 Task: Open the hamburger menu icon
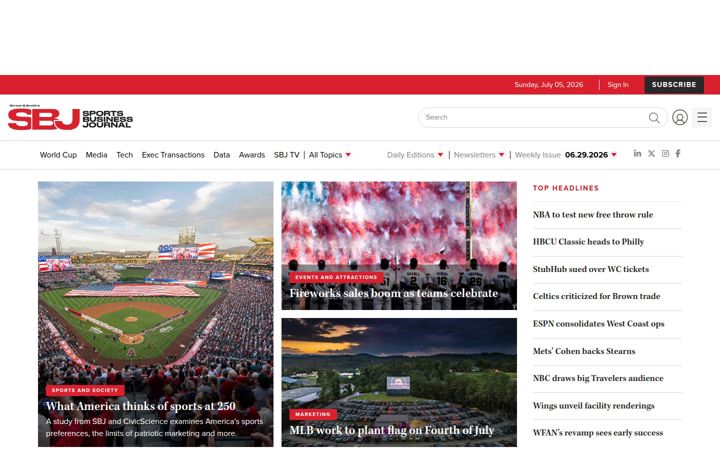point(702,117)
